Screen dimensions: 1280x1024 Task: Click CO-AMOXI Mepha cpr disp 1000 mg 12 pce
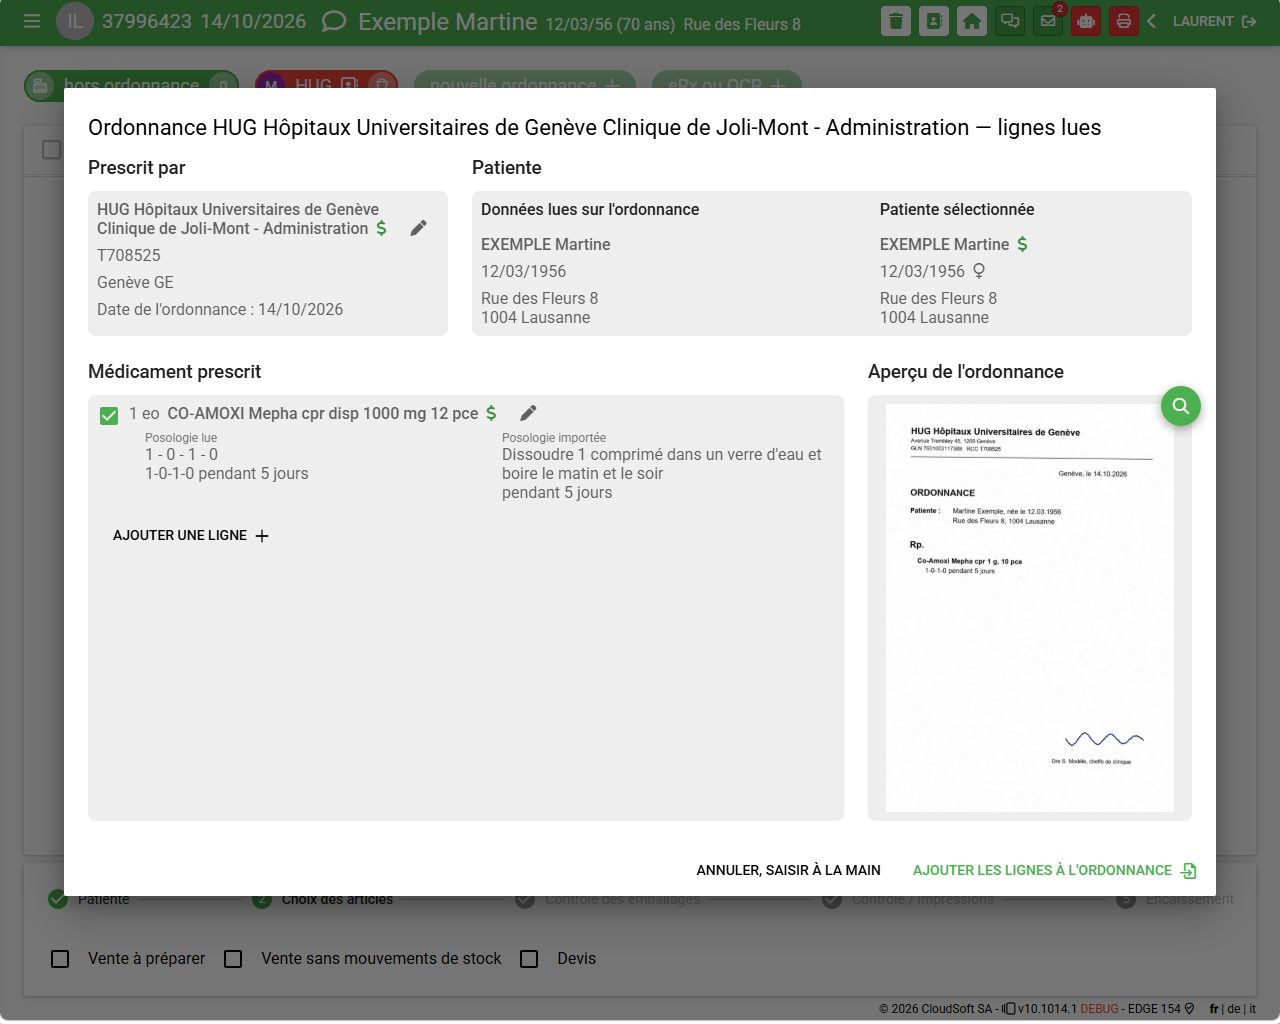pos(323,413)
